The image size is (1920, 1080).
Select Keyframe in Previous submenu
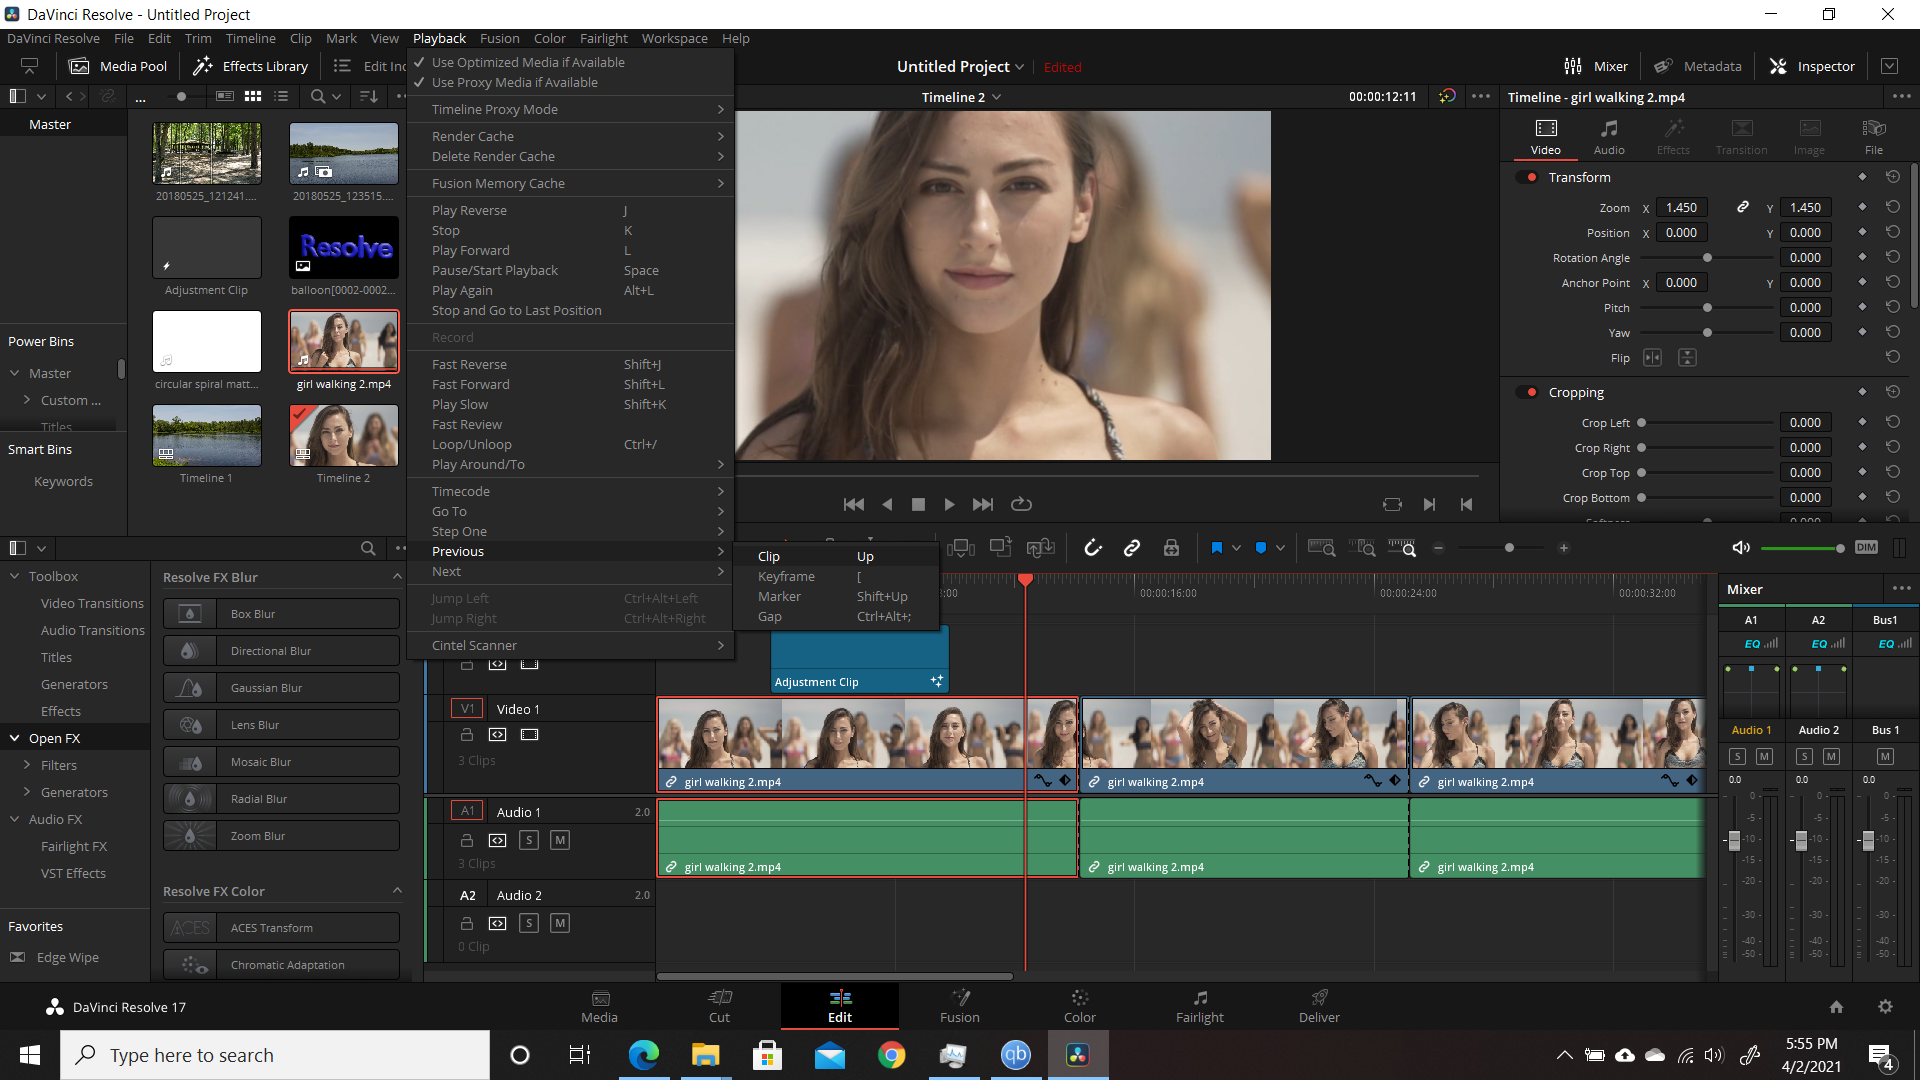836,576
